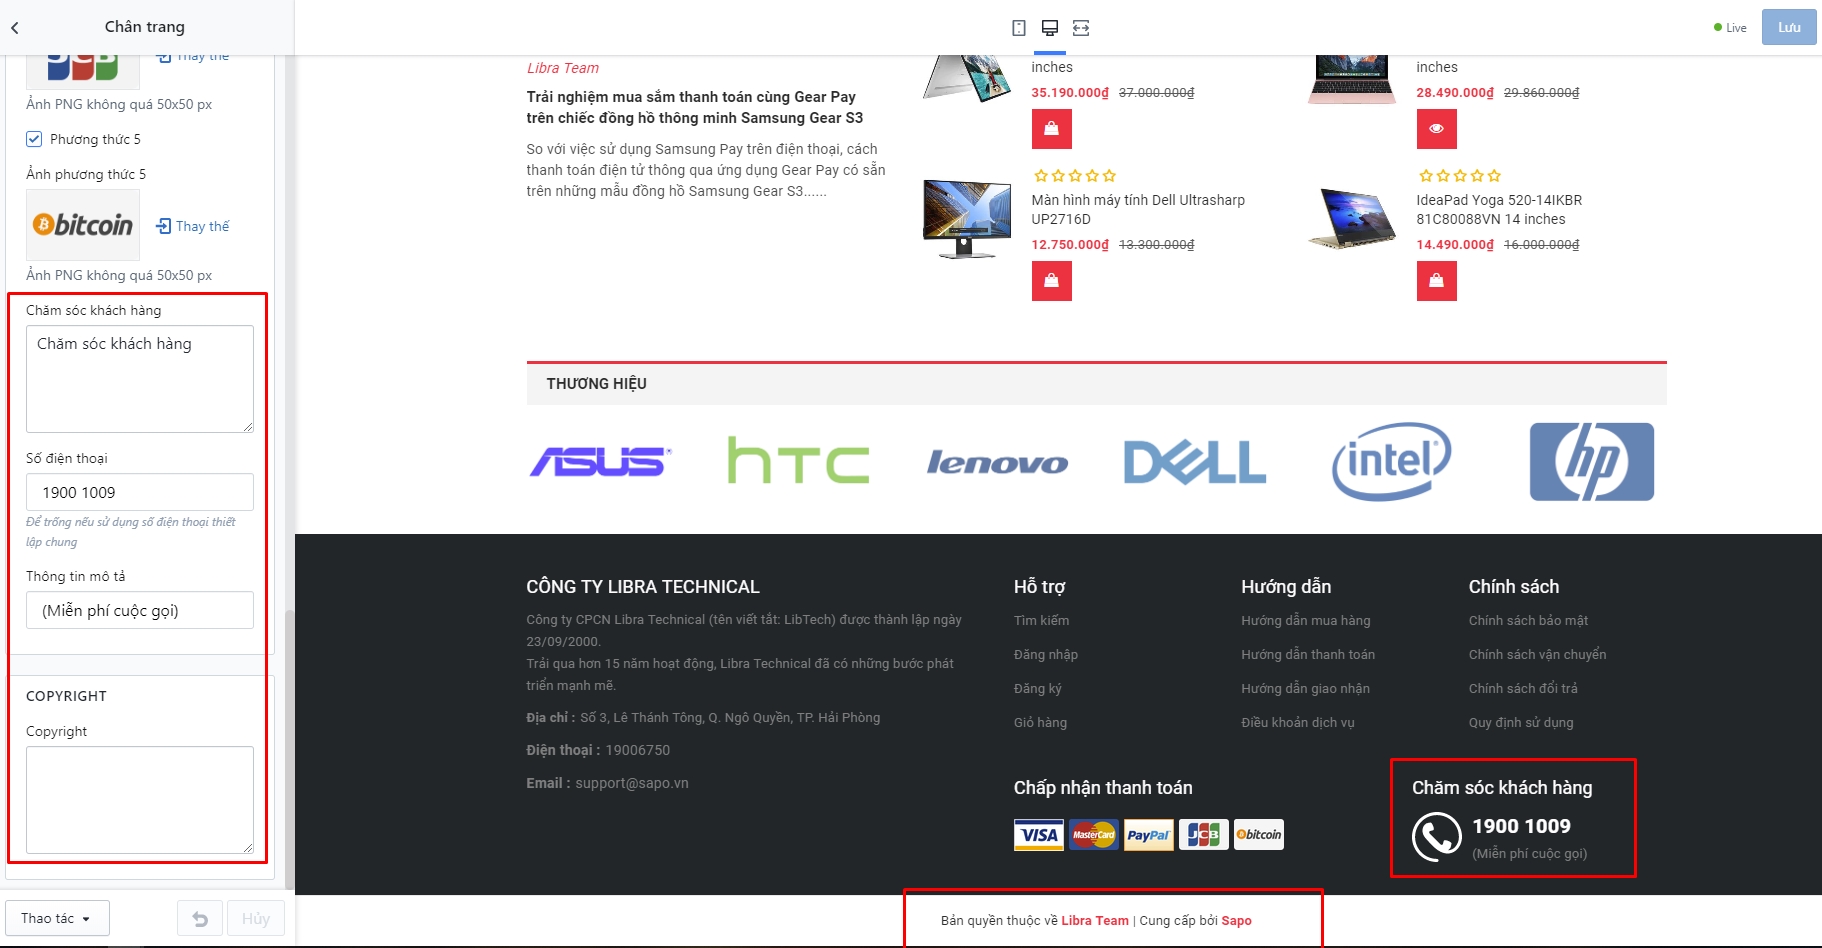Click the phone icon beside 1900 1009
This screenshot has height=948, width=1822.
point(1437,837)
